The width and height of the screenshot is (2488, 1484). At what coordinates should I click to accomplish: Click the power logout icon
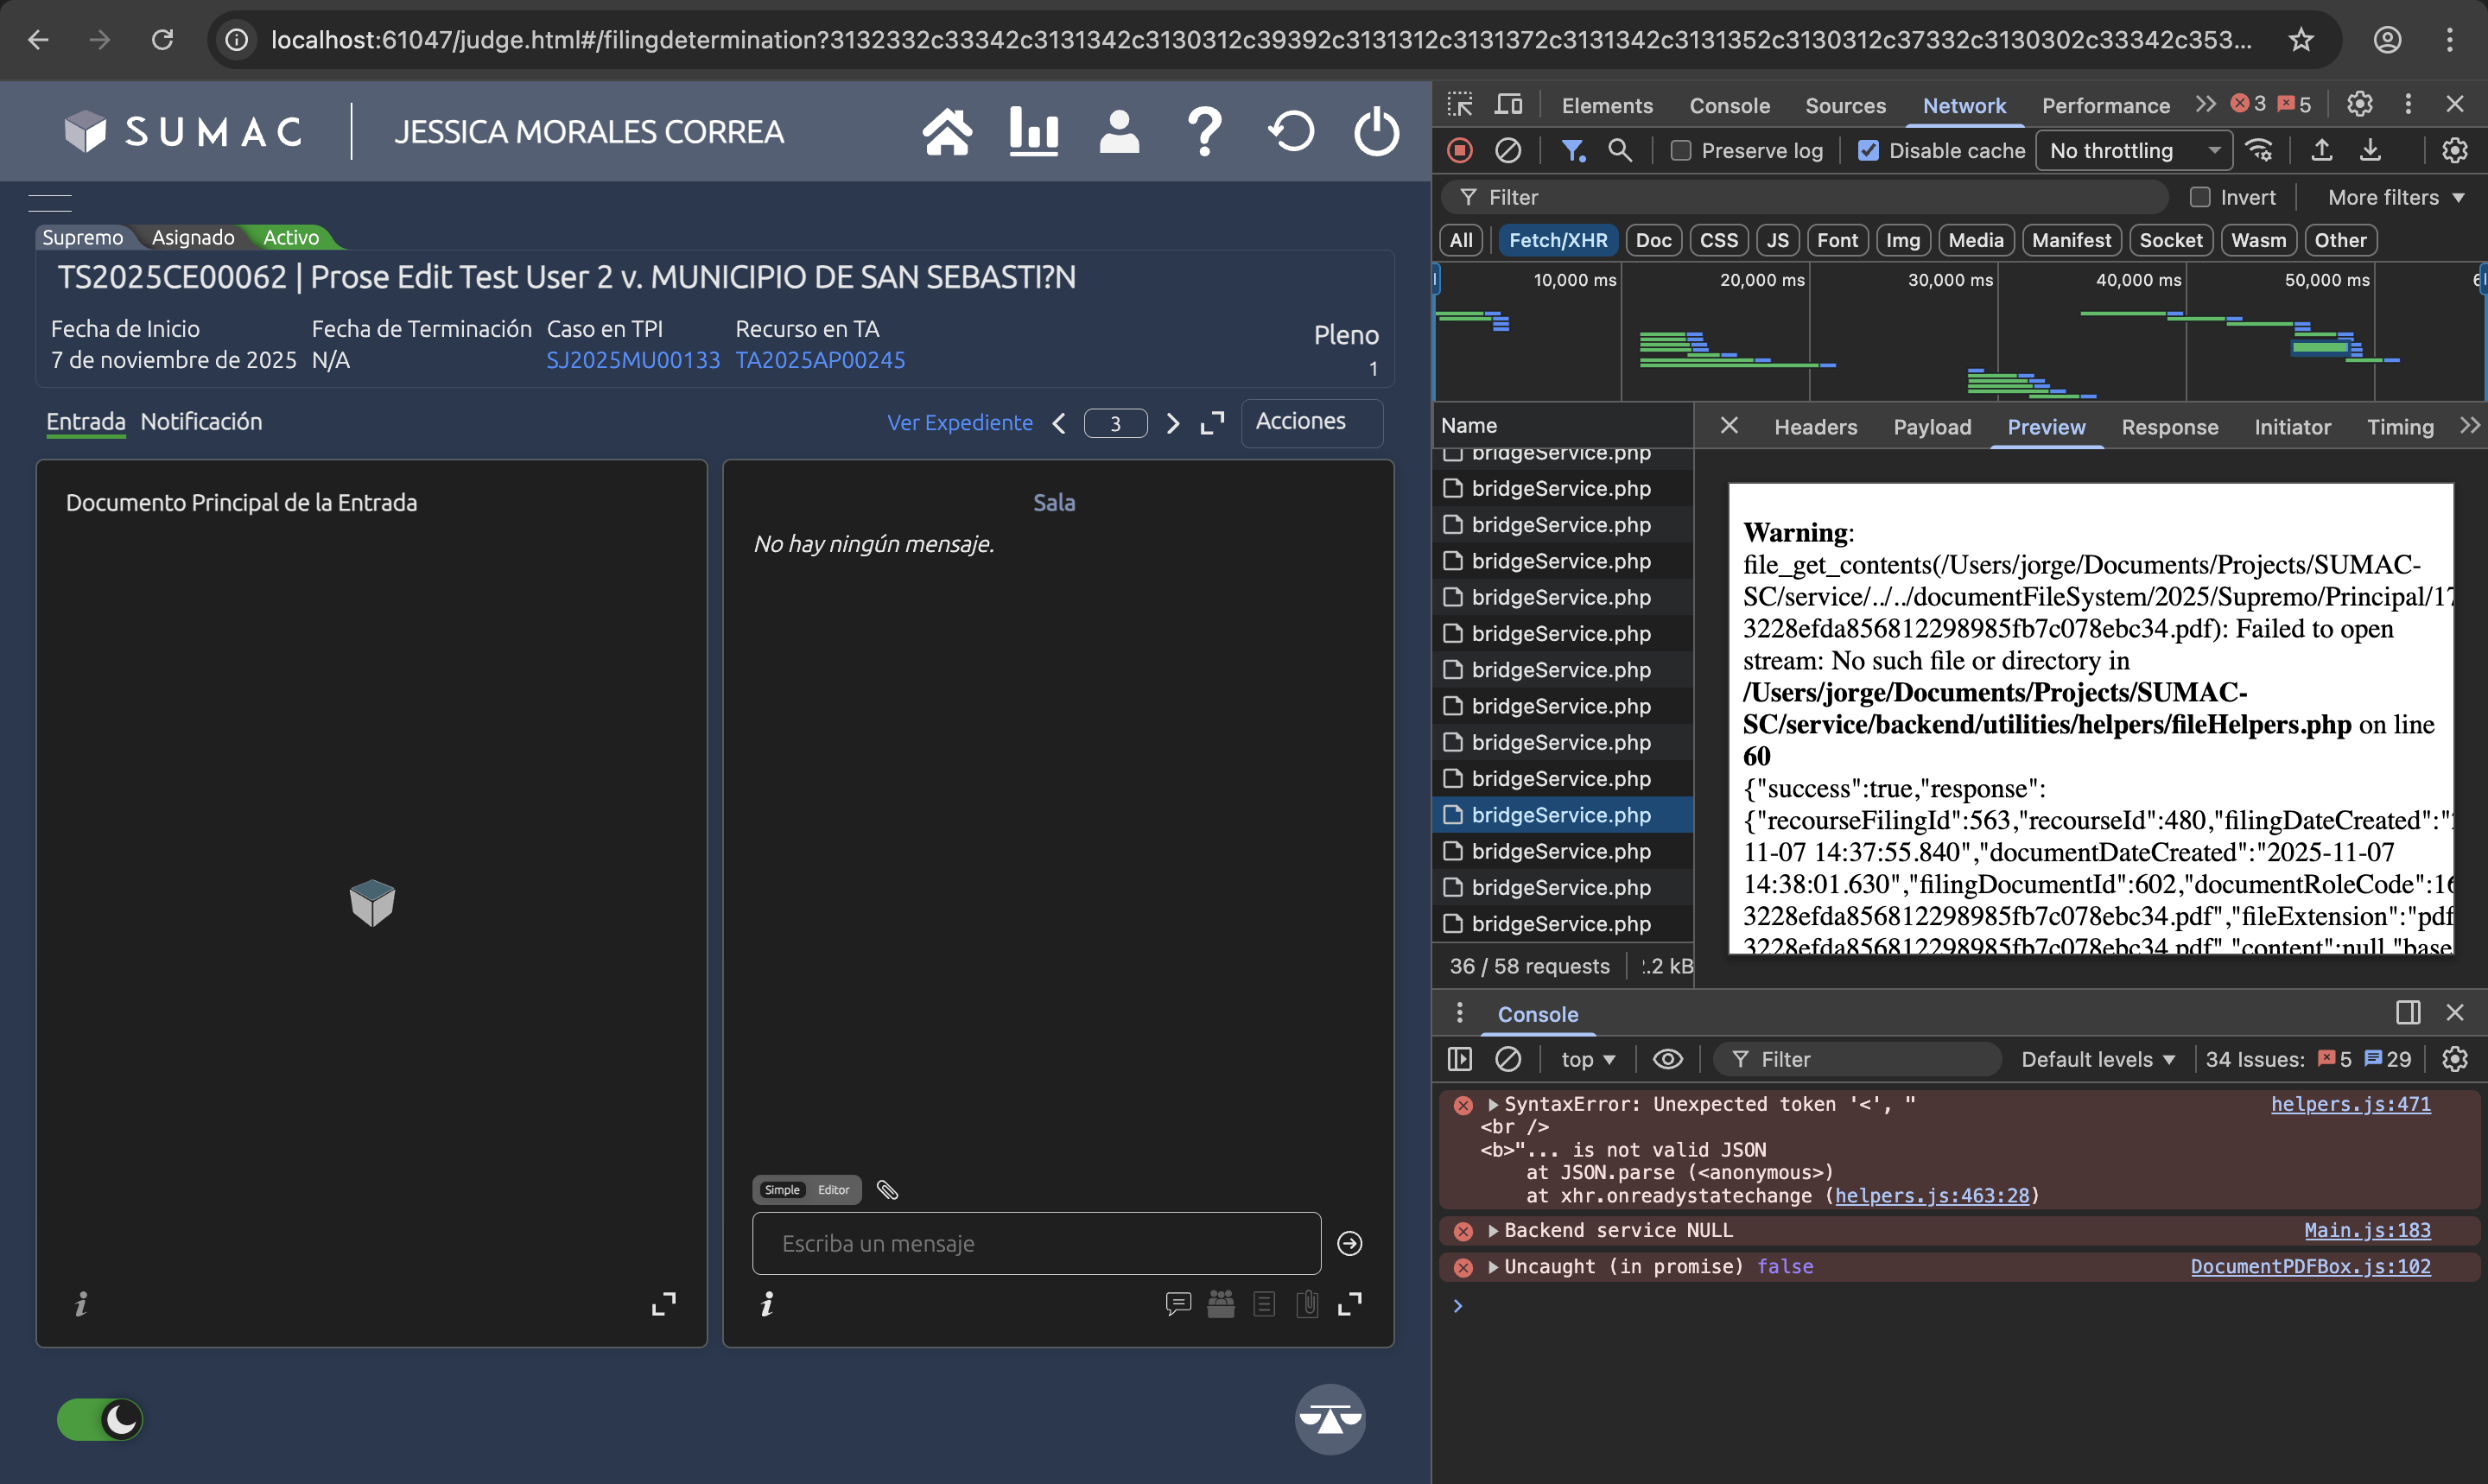1376,132
